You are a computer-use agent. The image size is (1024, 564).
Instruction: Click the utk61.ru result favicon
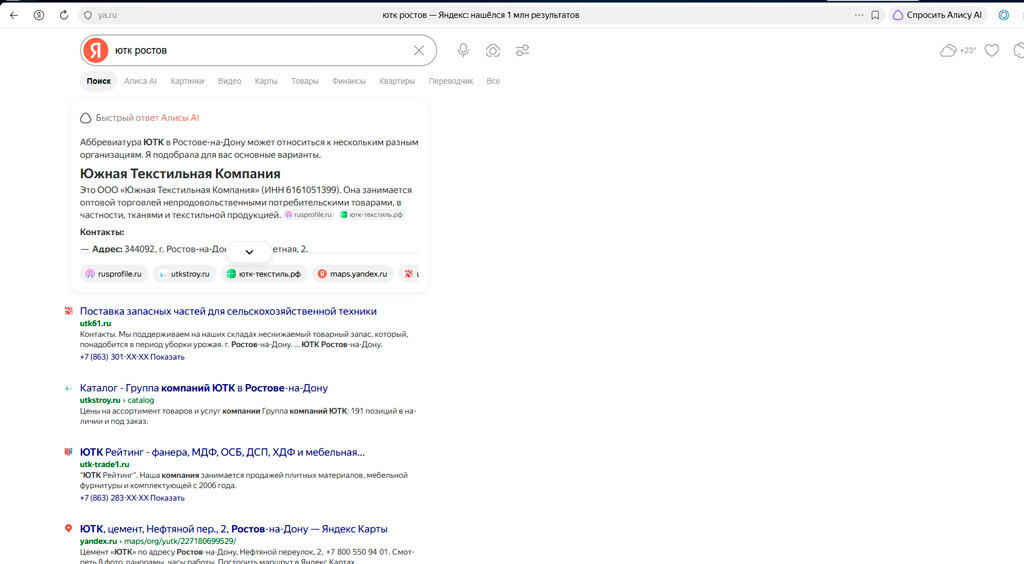[x=68, y=311]
